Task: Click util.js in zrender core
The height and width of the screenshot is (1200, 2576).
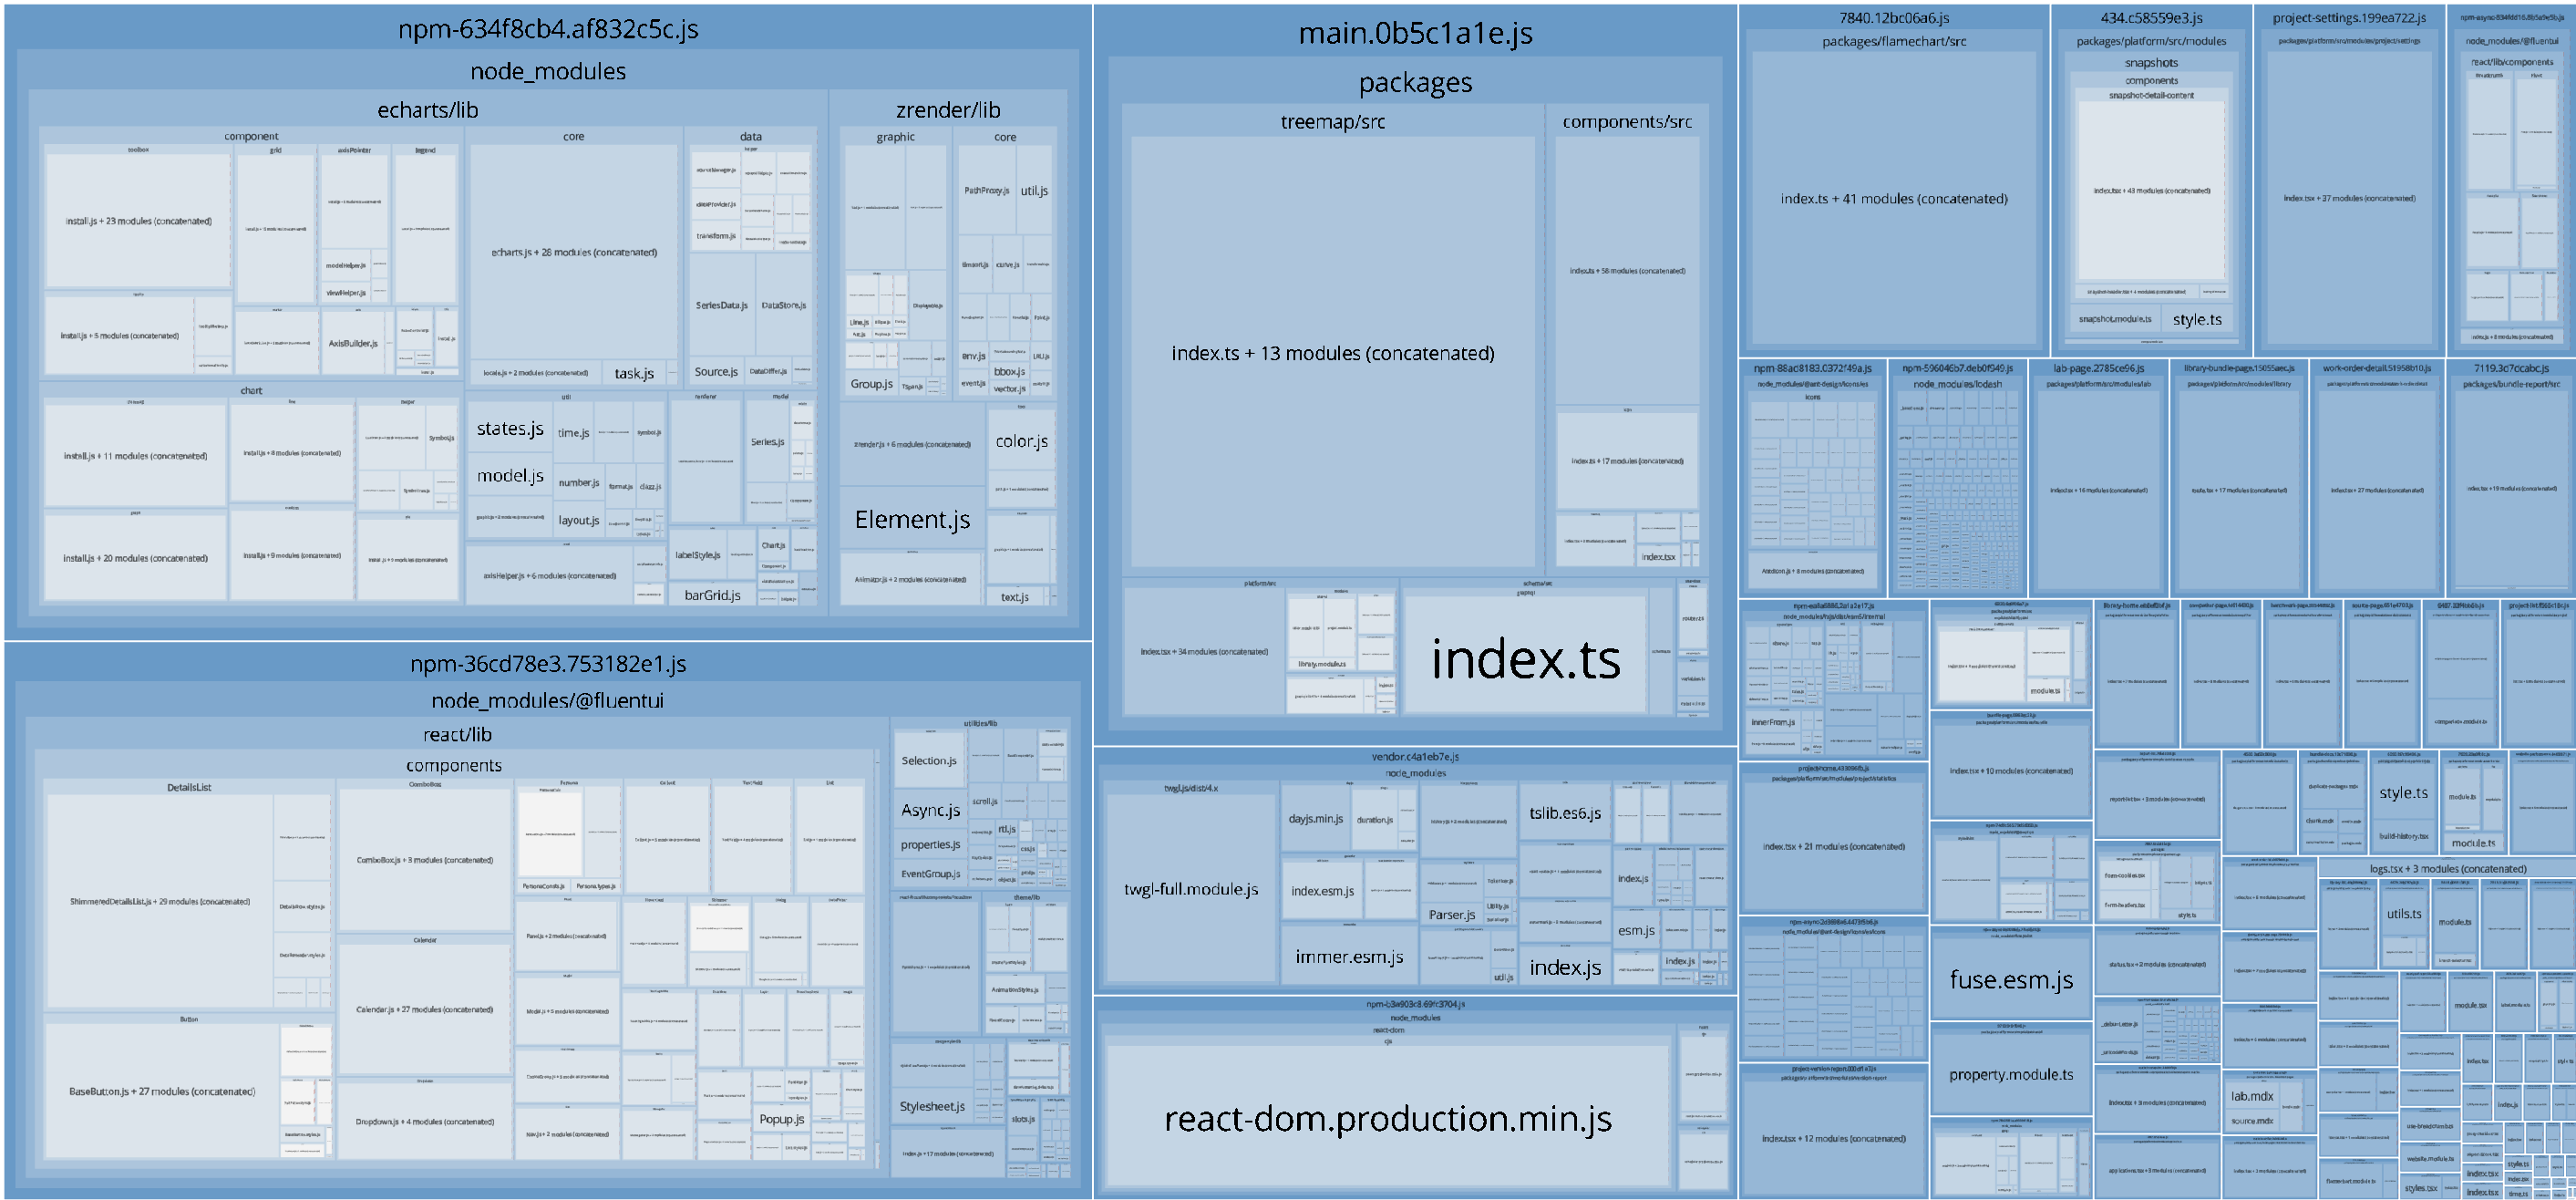Action: (1034, 190)
